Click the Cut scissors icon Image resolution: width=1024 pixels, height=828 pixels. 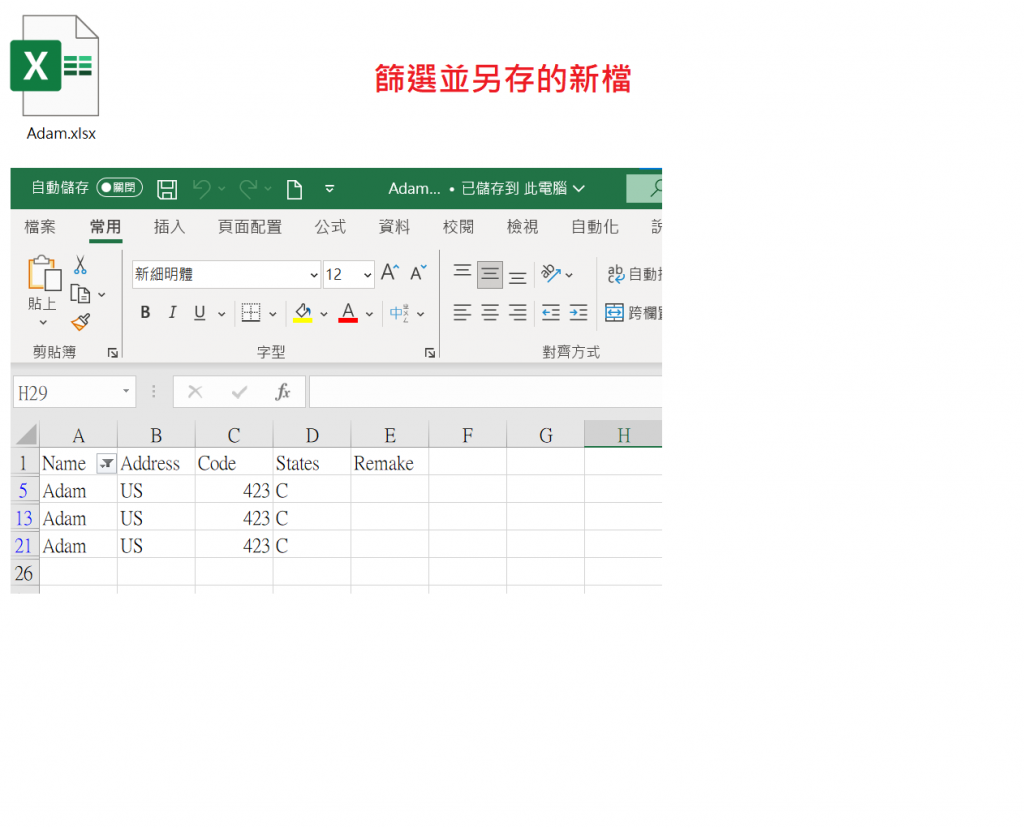tap(80, 265)
